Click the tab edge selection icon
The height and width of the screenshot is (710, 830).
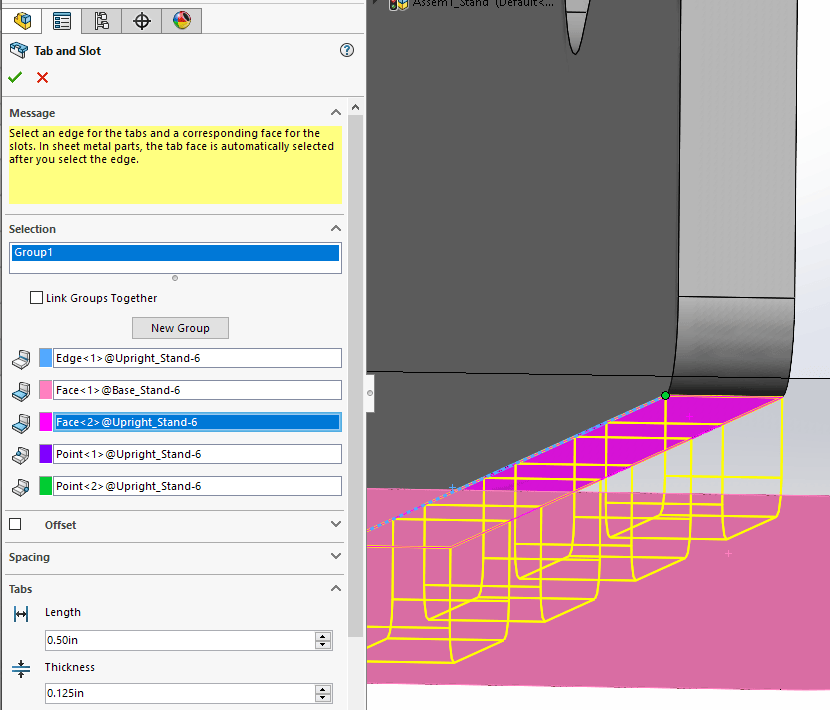[20, 358]
